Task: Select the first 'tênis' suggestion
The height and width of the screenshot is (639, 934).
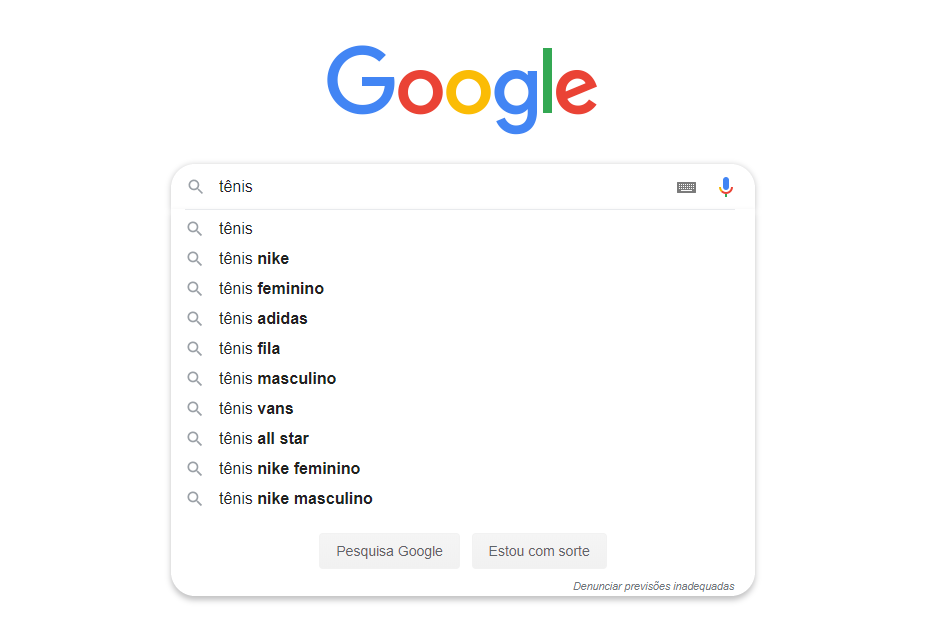Action: pyautogui.click(x=235, y=228)
